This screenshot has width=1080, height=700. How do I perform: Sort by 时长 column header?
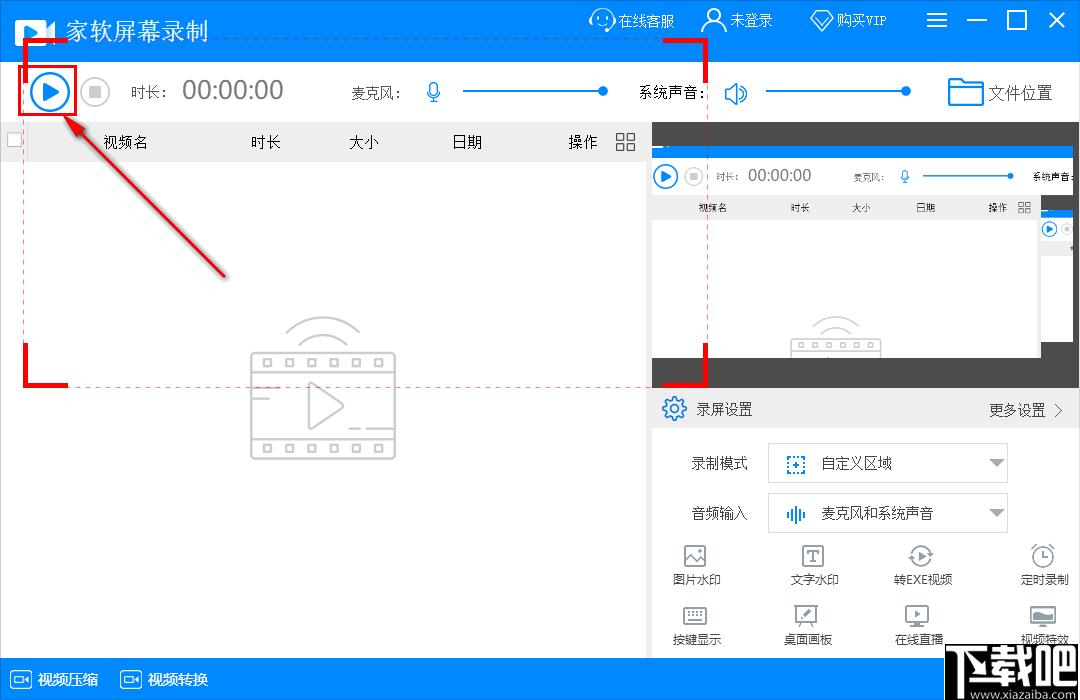point(265,142)
